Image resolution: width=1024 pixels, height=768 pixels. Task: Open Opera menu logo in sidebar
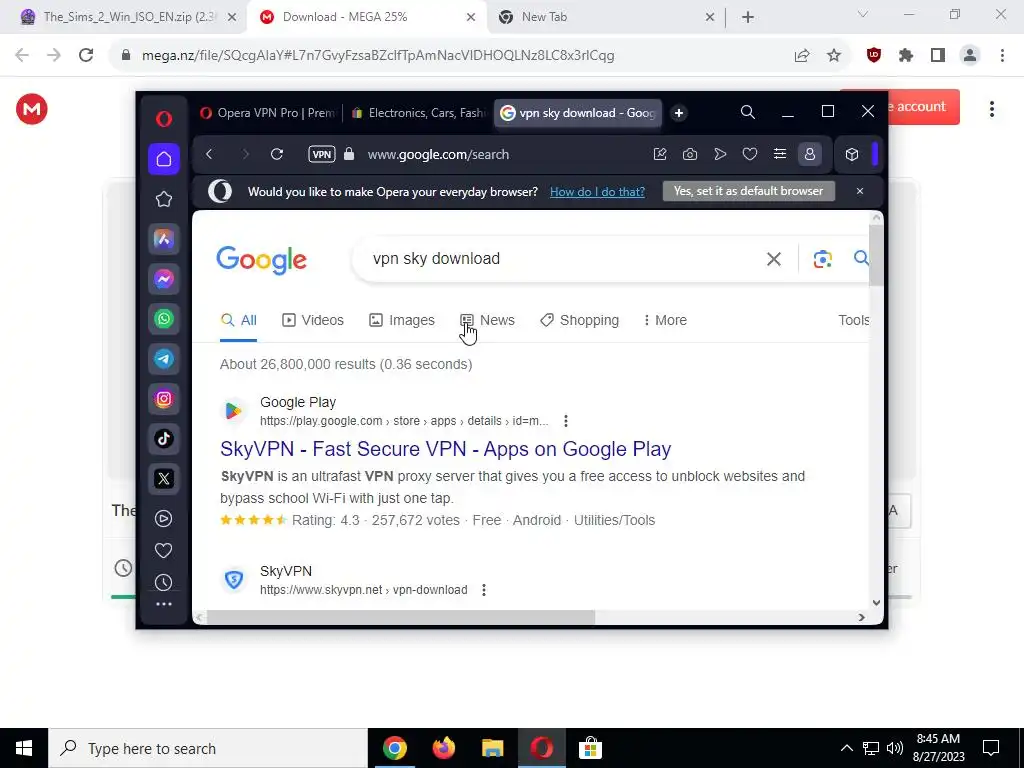[x=163, y=118]
